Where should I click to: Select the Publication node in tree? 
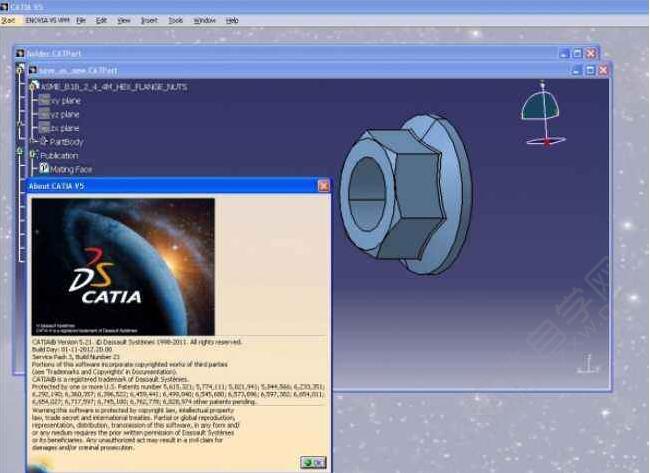click(x=59, y=155)
